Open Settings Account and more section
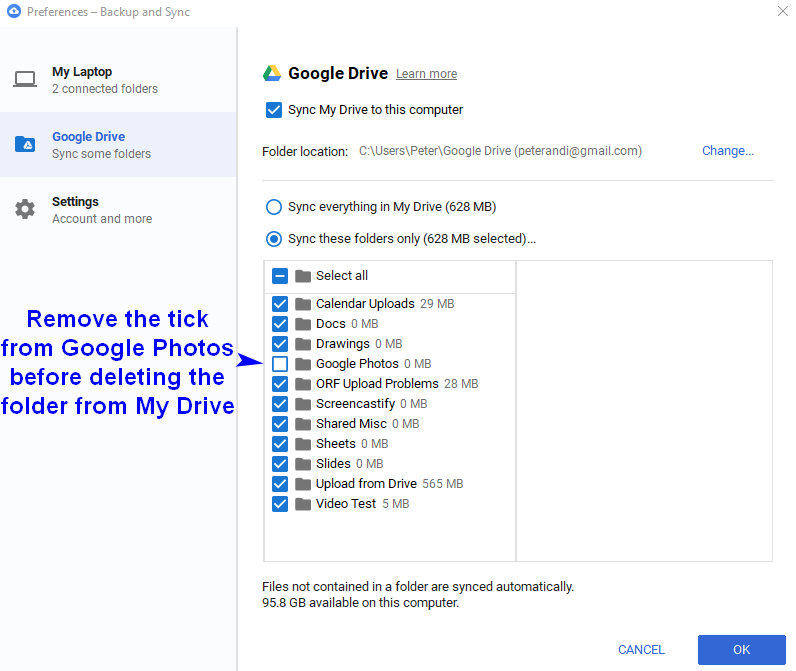 coord(118,210)
